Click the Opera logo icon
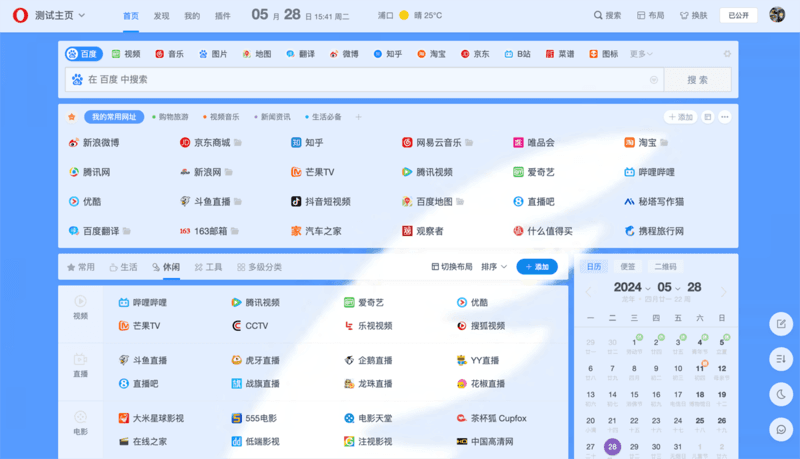Image resolution: width=800 pixels, height=459 pixels. coord(20,15)
